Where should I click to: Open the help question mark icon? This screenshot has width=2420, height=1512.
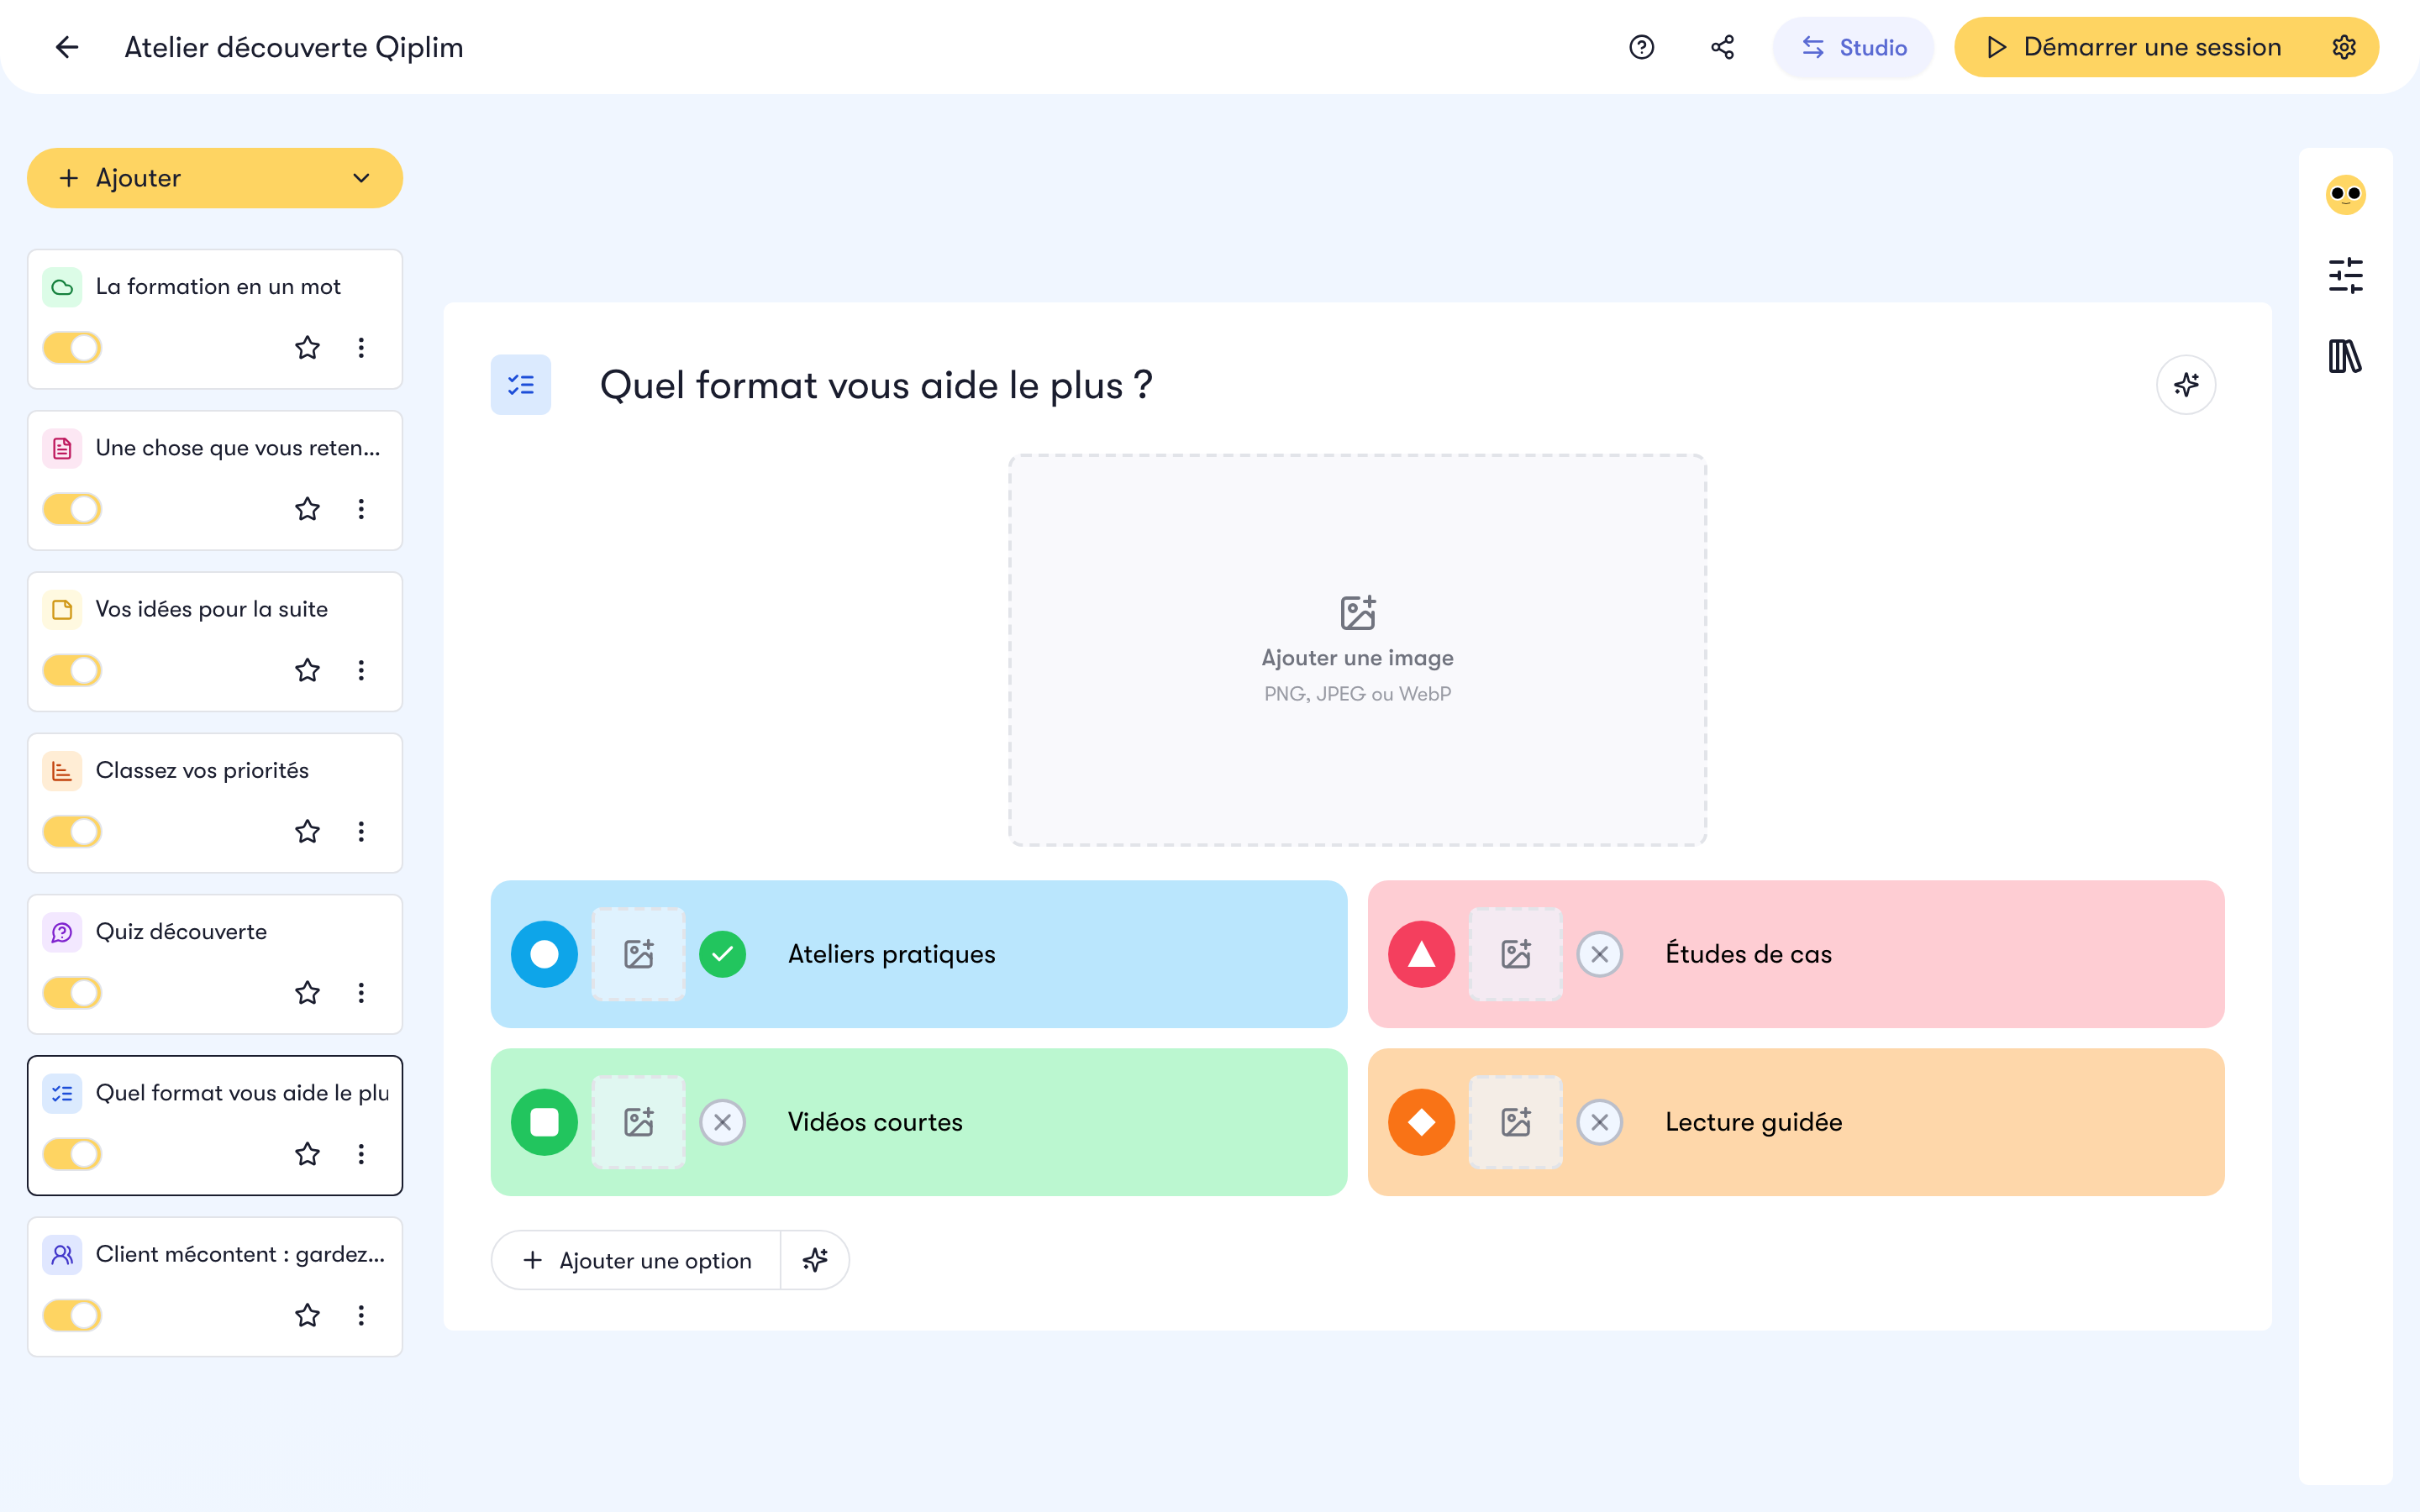1641,47
